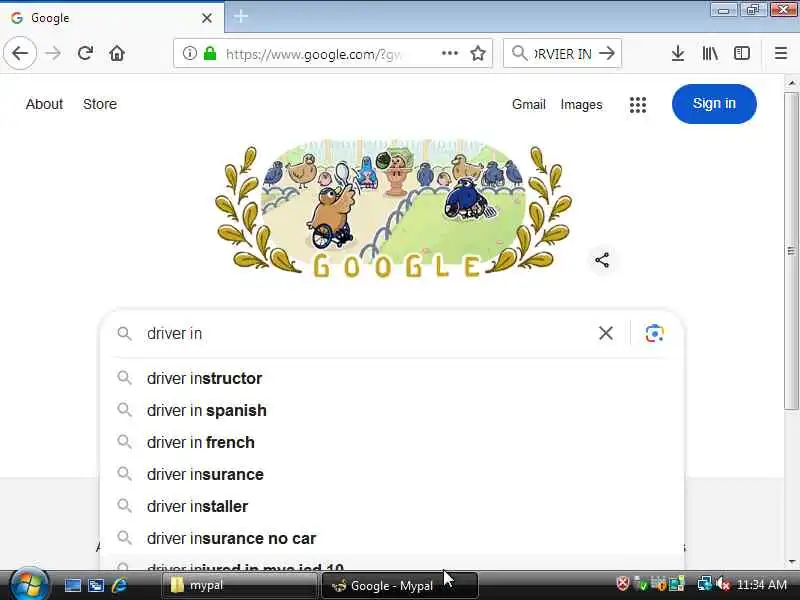Open the Google apps grid
The image size is (800, 600).
(638, 105)
